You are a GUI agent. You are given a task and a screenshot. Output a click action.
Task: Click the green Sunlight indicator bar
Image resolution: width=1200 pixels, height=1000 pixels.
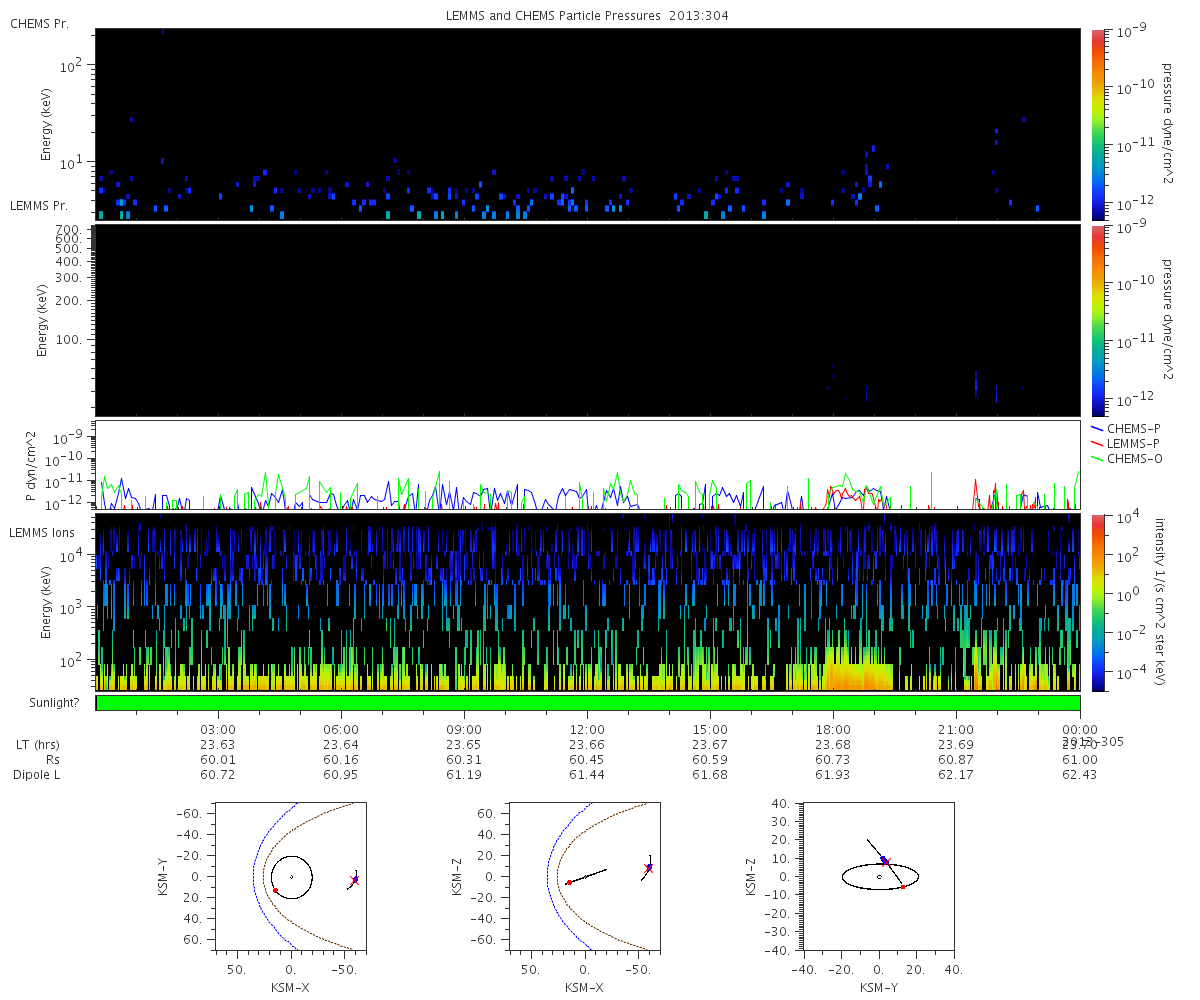(588, 703)
